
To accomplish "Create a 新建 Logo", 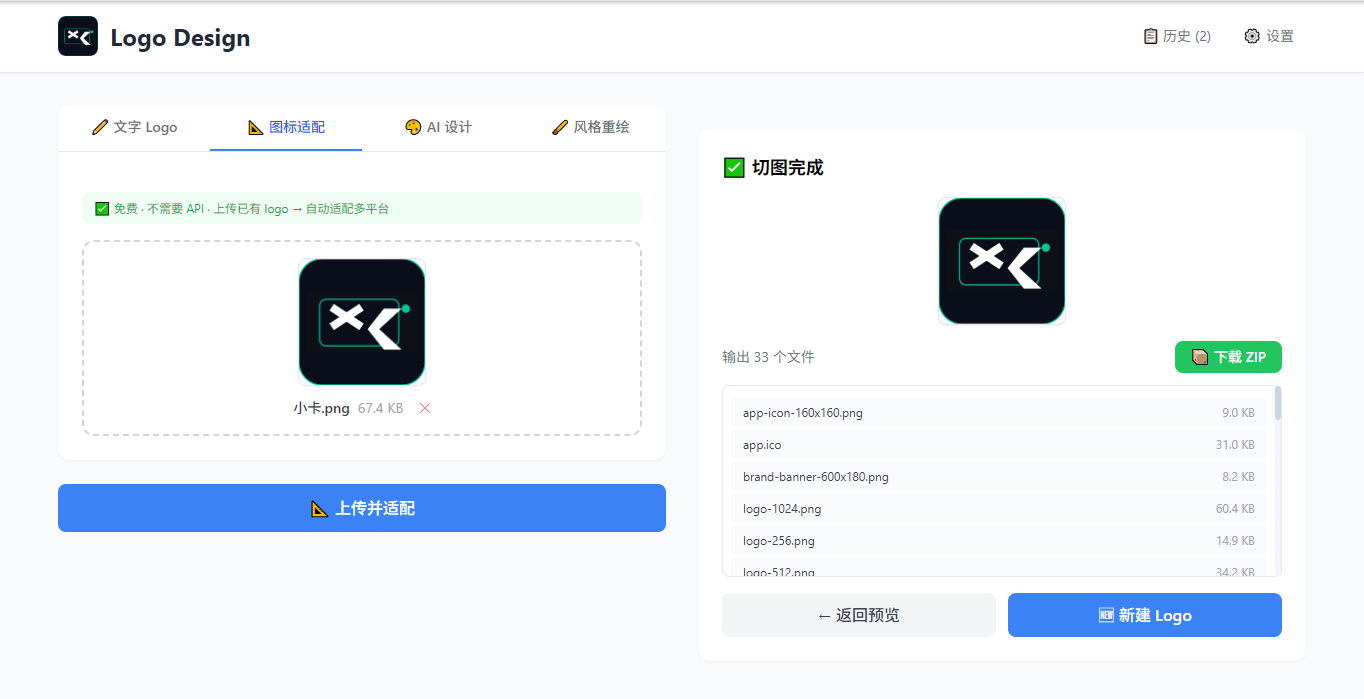I will click(x=1145, y=615).
